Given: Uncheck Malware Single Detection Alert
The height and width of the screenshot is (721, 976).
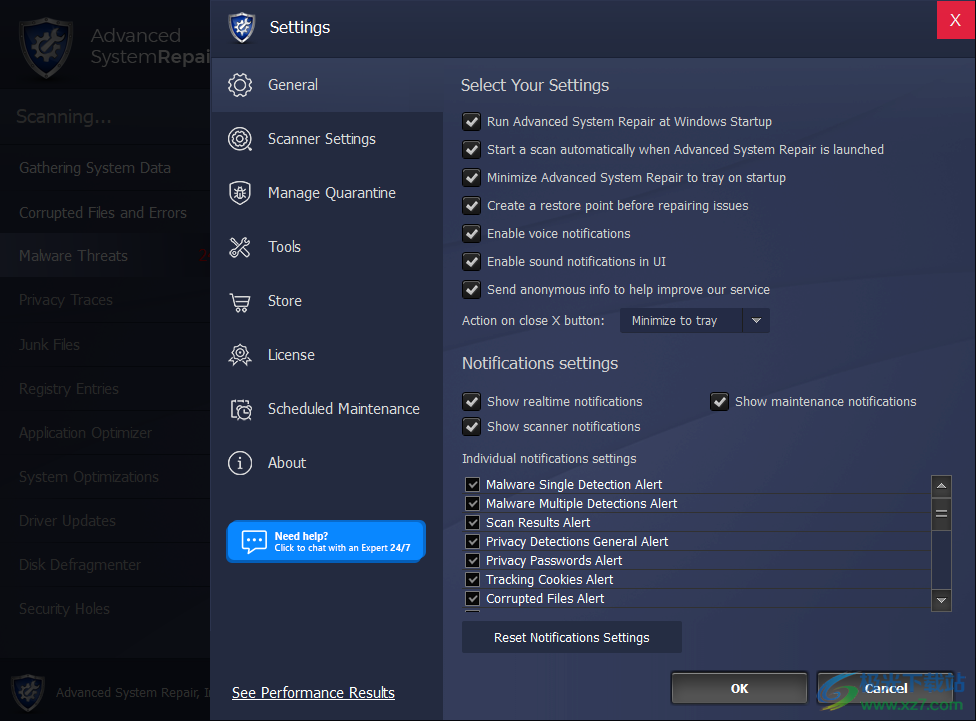Looking at the screenshot, I should tap(472, 484).
